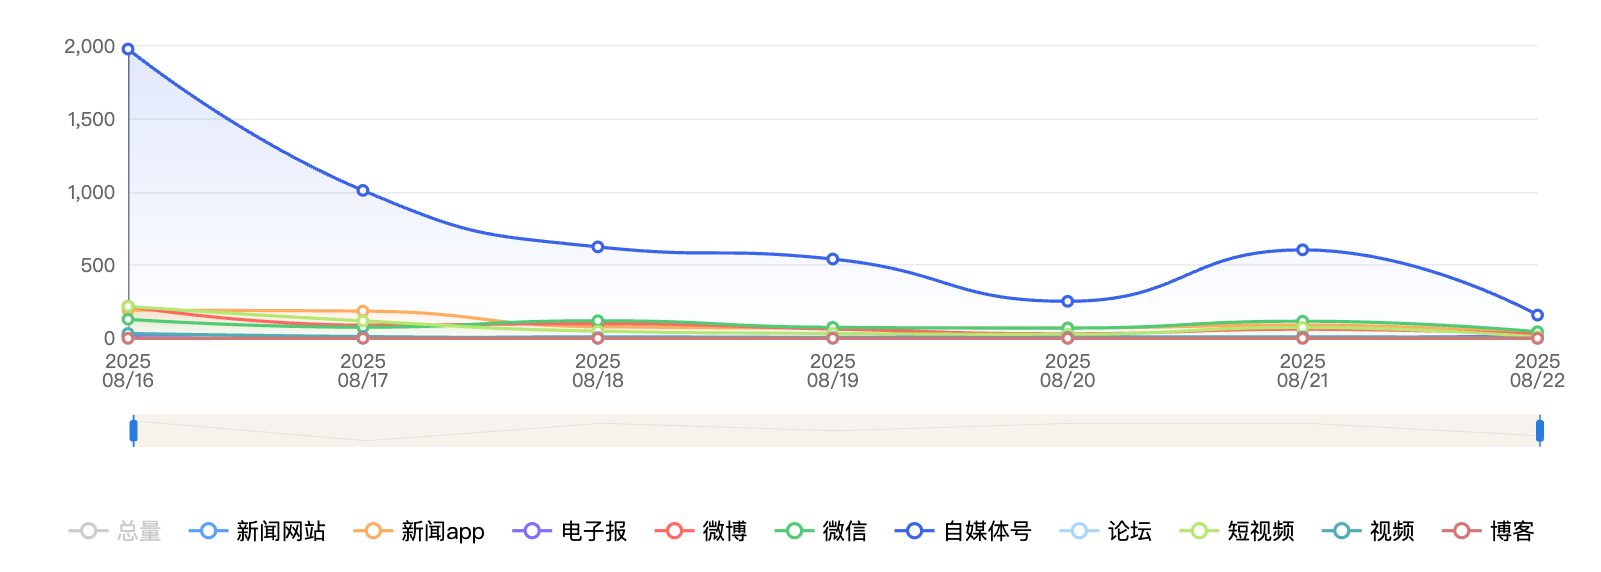The image size is (1601, 572).
Task: Click the blue data point on 08/20
Action: click(x=1067, y=301)
